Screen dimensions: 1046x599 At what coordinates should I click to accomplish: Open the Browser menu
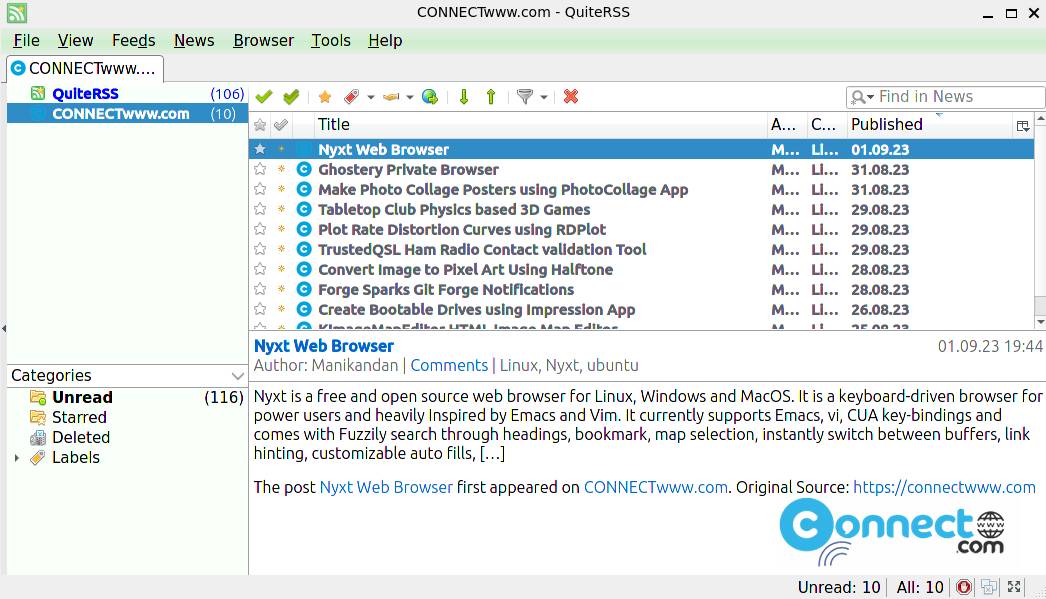[x=264, y=41]
